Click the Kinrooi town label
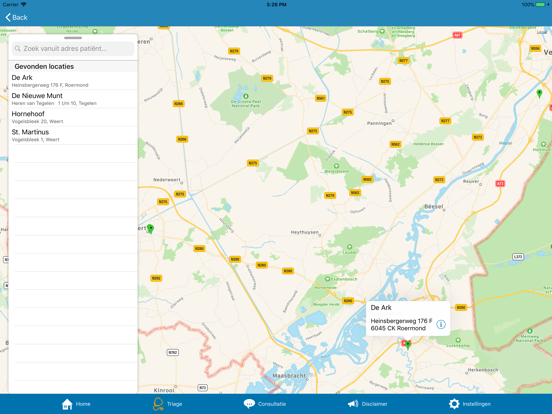The height and width of the screenshot is (414, 552). [x=164, y=390]
